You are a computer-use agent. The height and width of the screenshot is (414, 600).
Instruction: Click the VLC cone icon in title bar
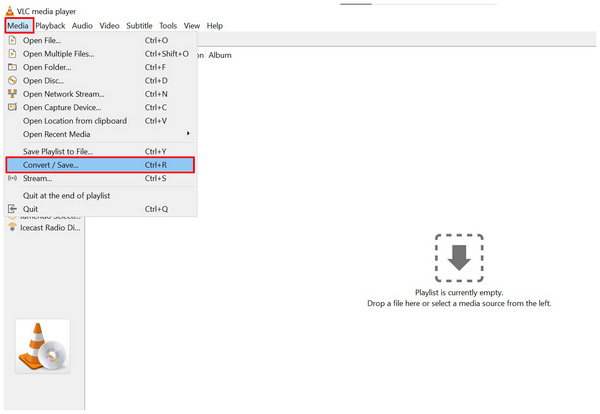coord(10,11)
